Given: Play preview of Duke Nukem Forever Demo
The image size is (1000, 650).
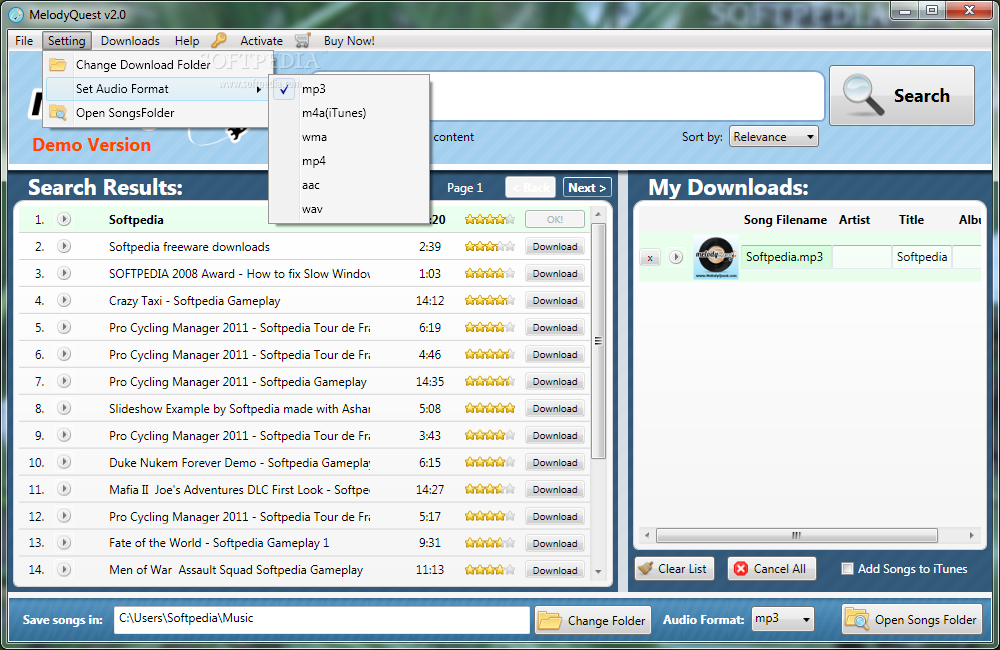Looking at the screenshot, I should [x=64, y=462].
